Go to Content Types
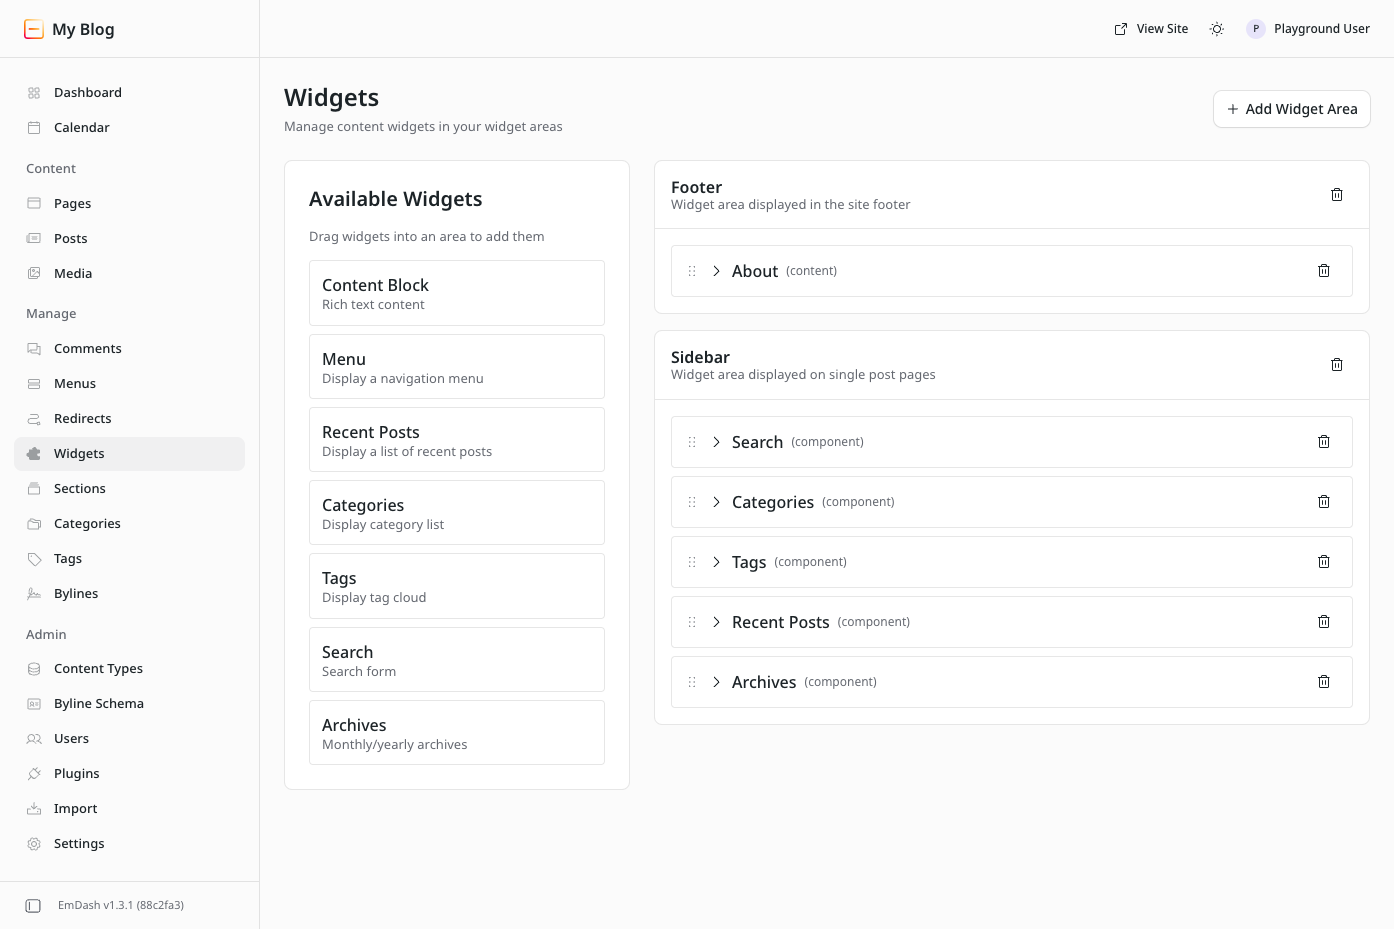Image resolution: width=1394 pixels, height=929 pixels. click(129, 669)
